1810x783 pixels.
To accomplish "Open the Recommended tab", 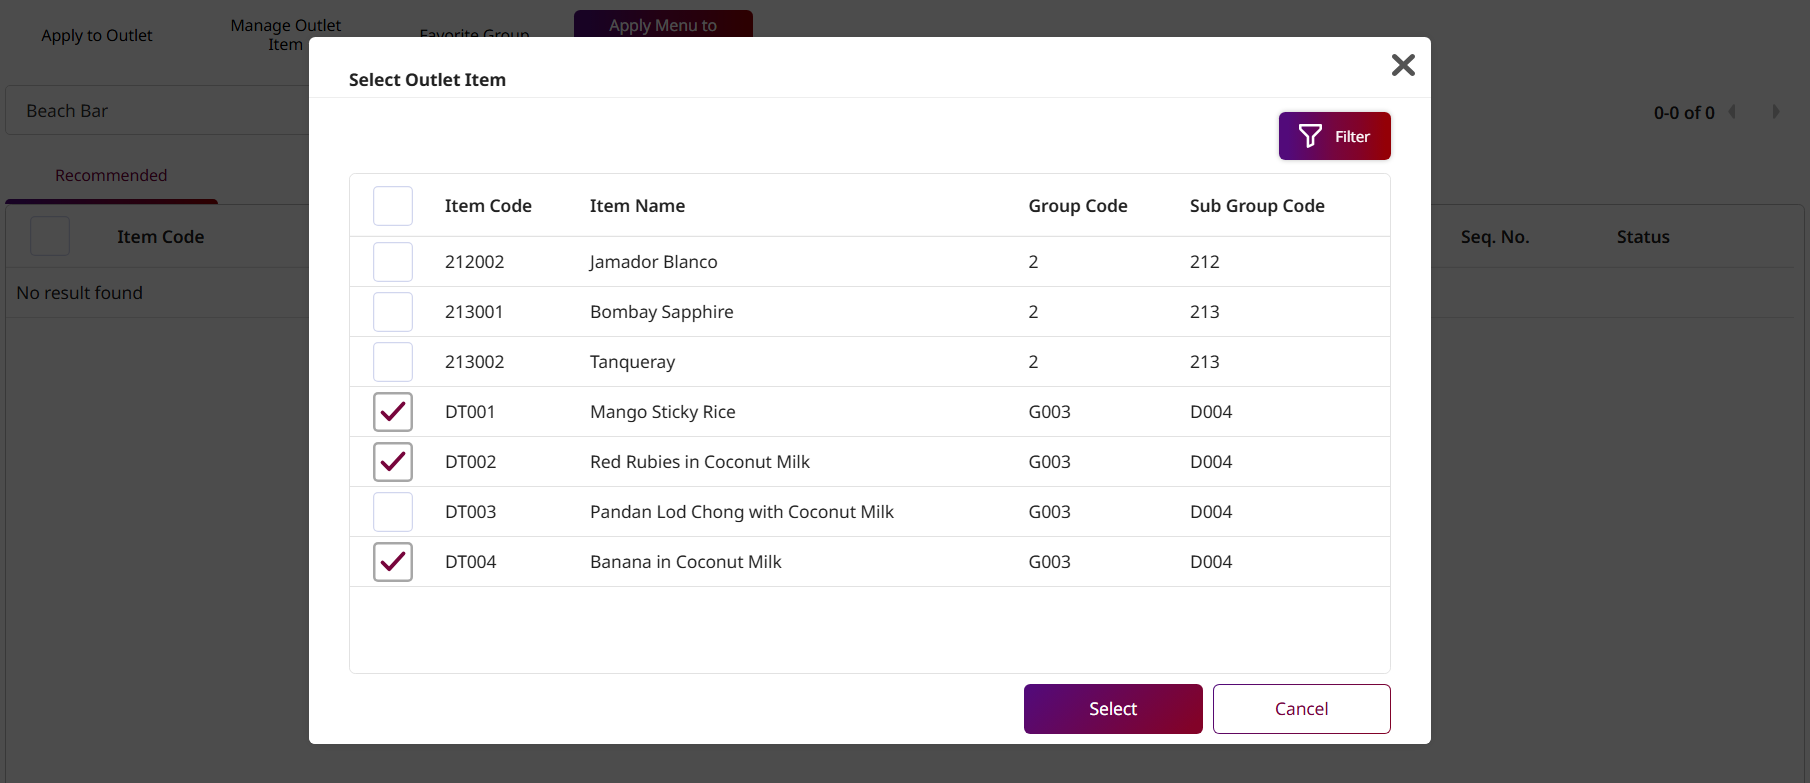I will [x=111, y=175].
